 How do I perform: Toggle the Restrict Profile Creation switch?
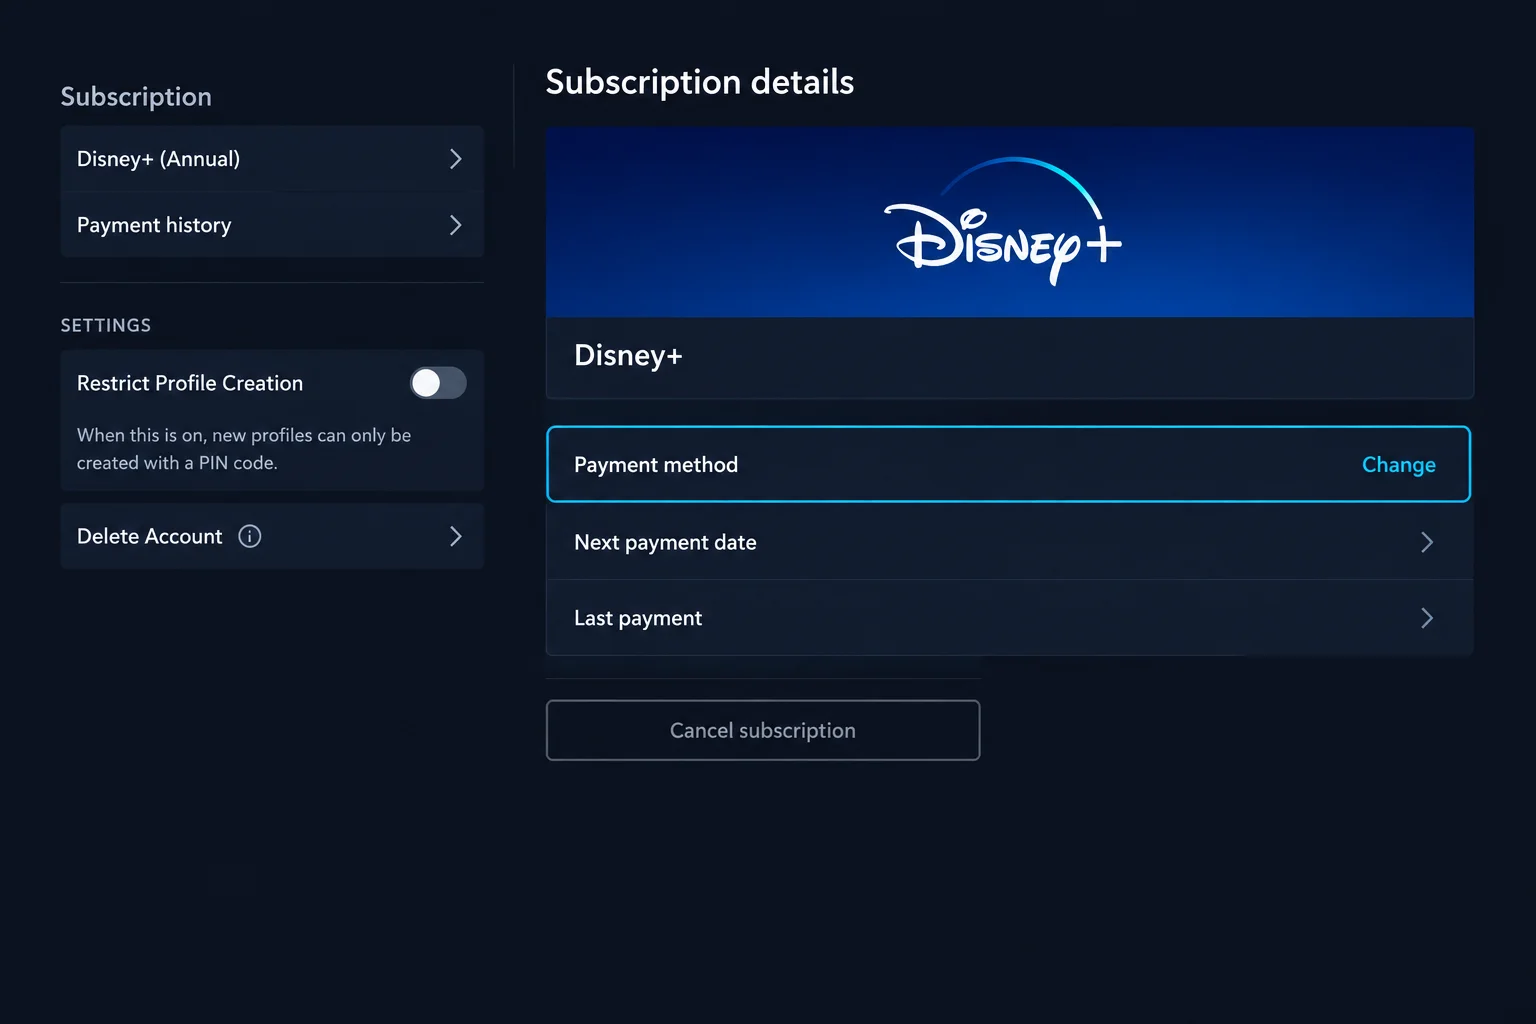click(x=438, y=383)
